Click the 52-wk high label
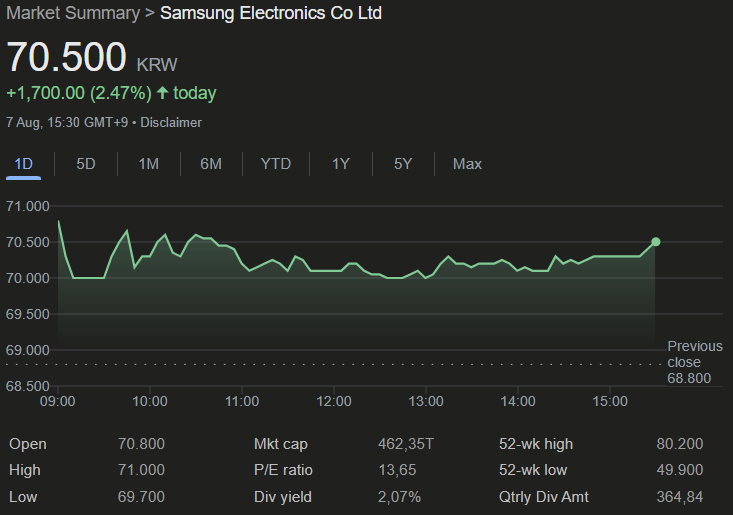 click(536, 444)
